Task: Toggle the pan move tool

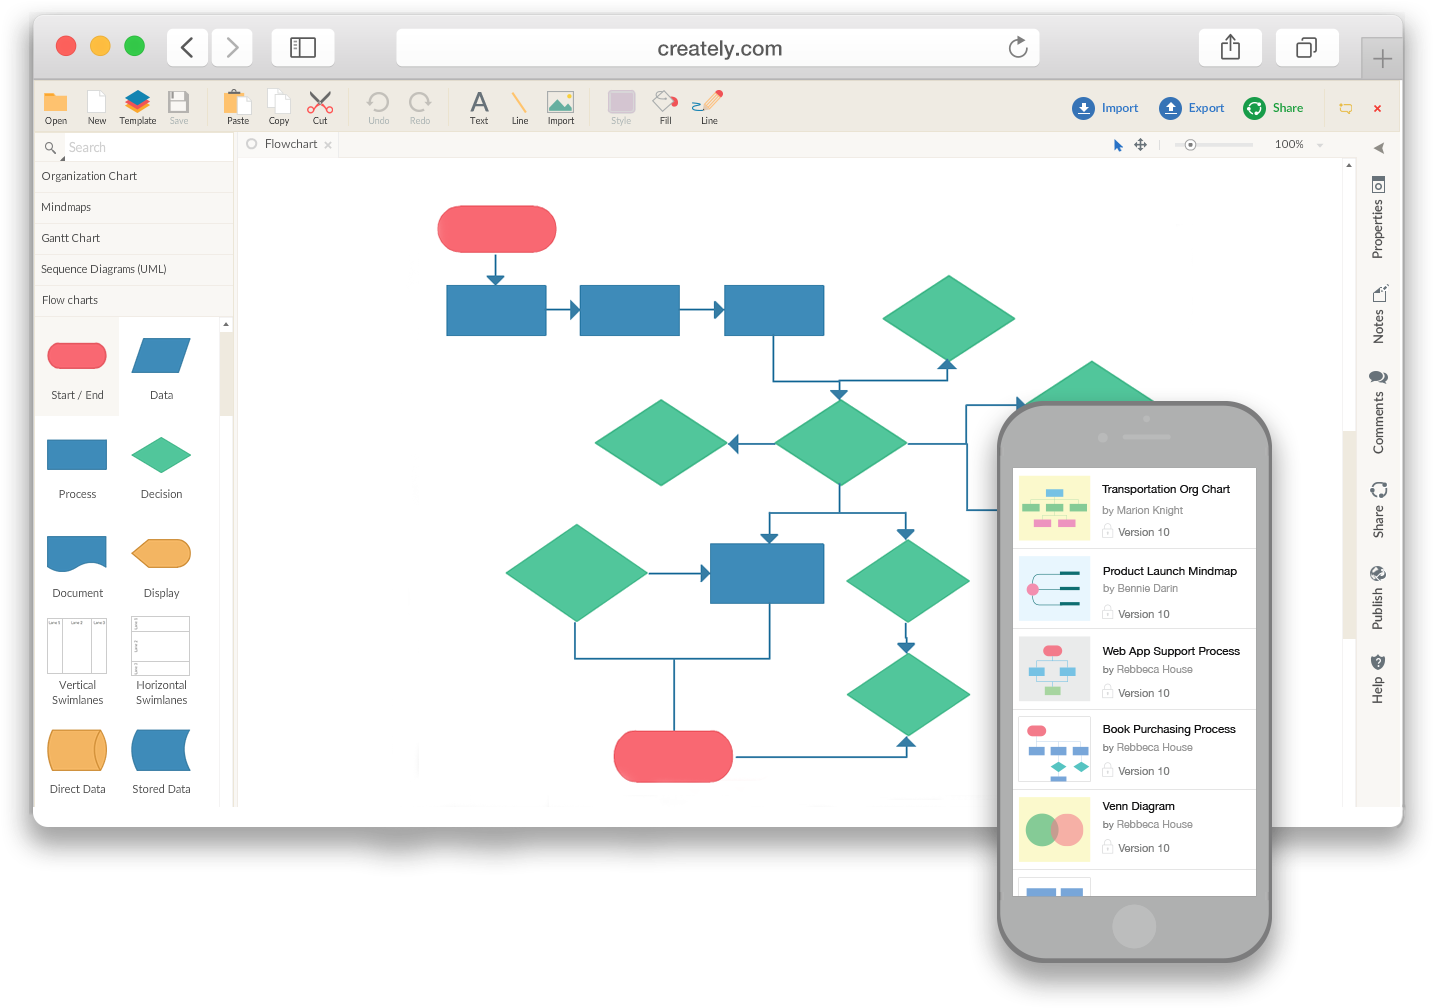Action: click(x=1140, y=145)
